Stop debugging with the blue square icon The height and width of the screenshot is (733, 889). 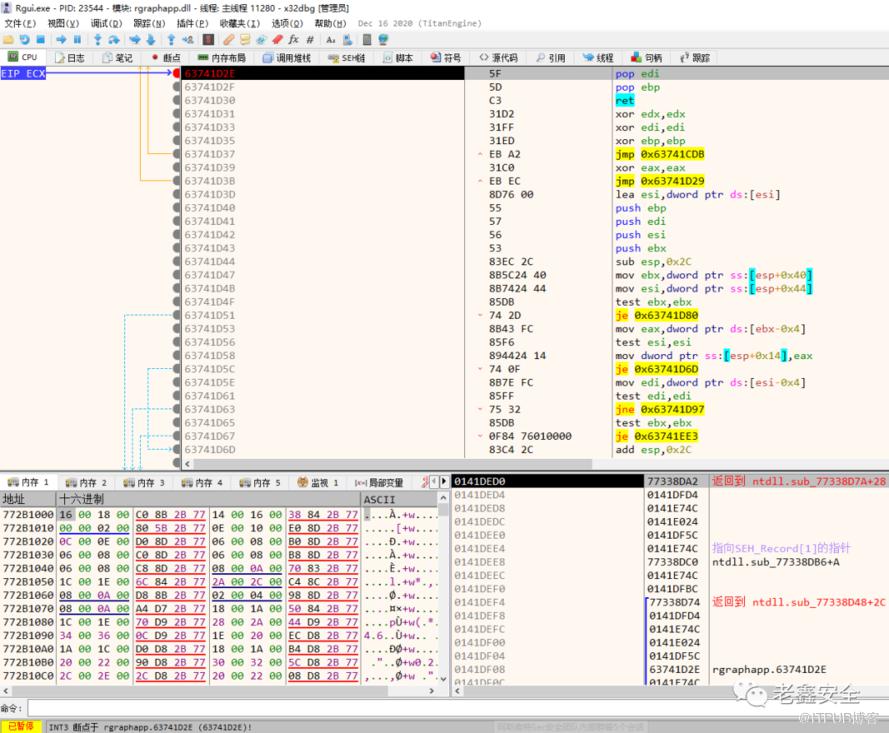coord(39,39)
